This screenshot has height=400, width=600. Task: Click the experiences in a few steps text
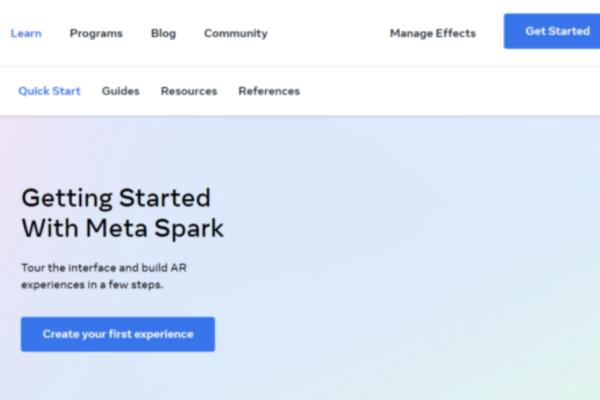point(92,285)
